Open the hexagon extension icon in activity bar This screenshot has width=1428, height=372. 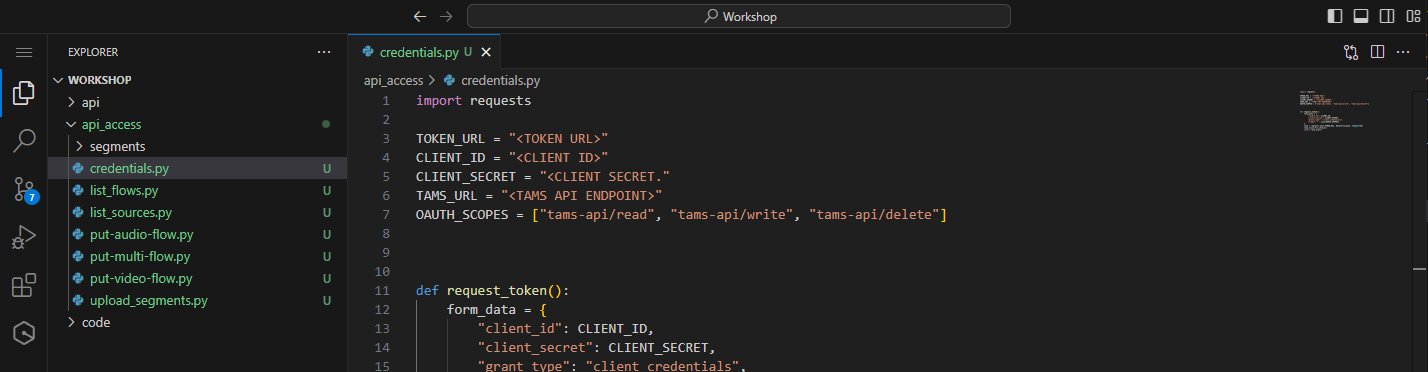pyautogui.click(x=24, y=333)
